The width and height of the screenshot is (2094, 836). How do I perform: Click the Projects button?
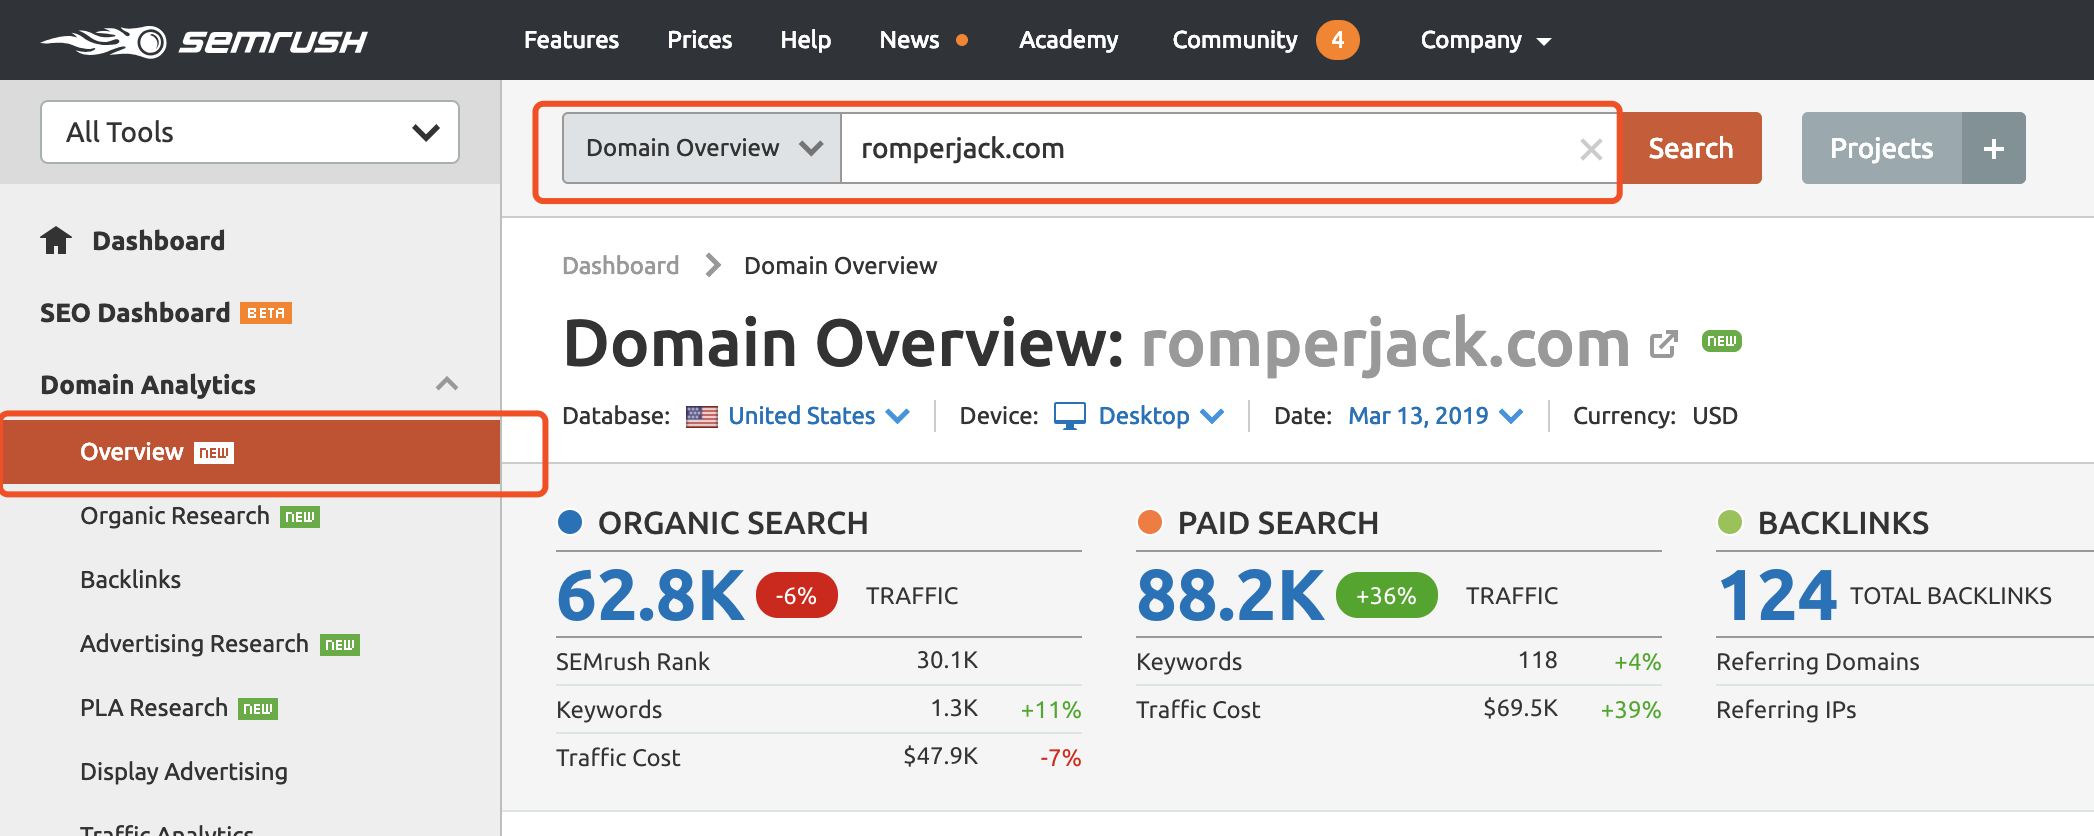point(1882,148)
